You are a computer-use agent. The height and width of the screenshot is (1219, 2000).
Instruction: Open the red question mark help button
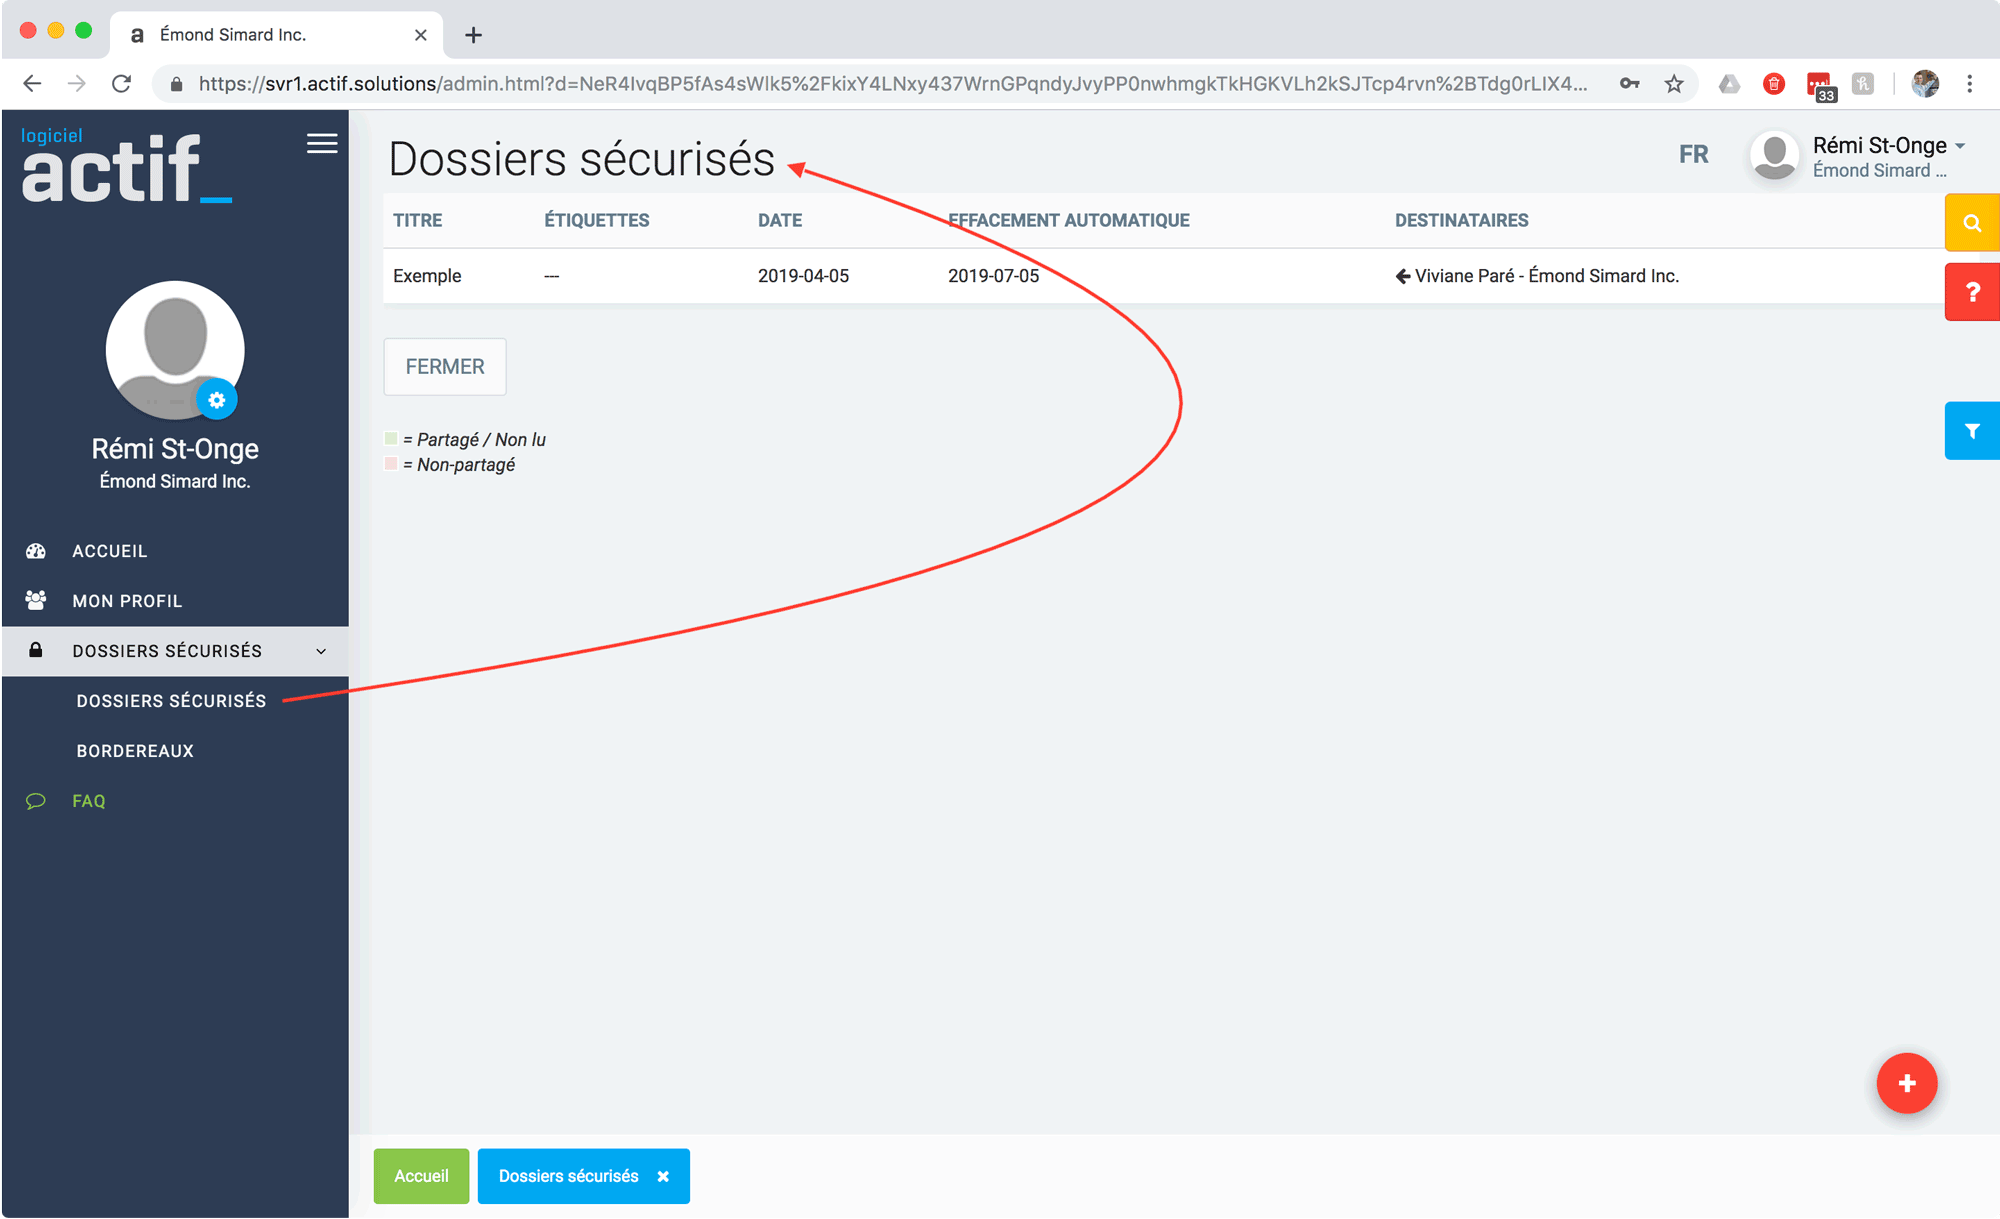tap(1971, 292)
